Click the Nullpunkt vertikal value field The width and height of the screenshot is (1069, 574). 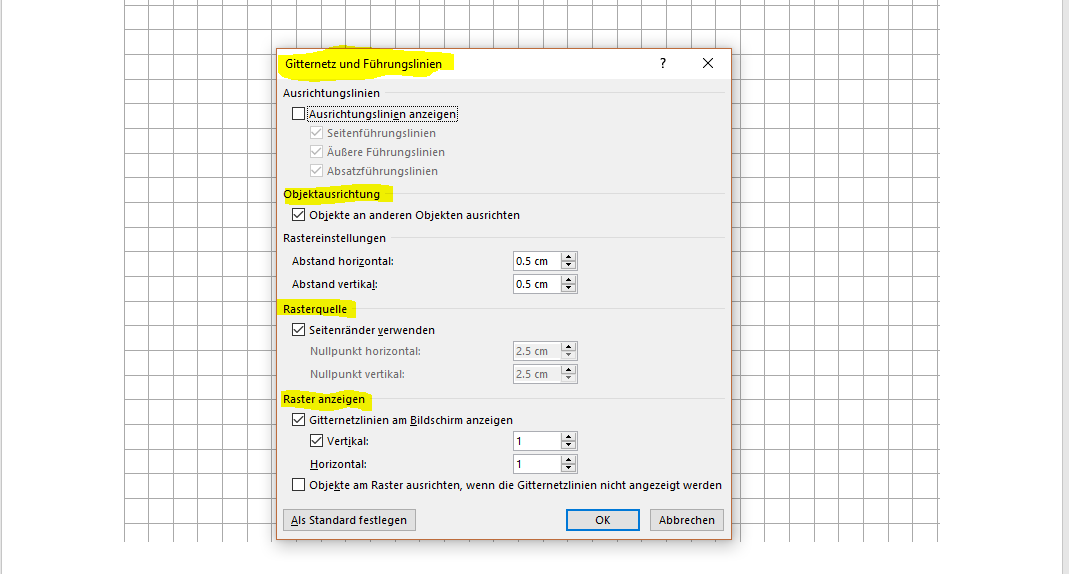coord(537,374)
